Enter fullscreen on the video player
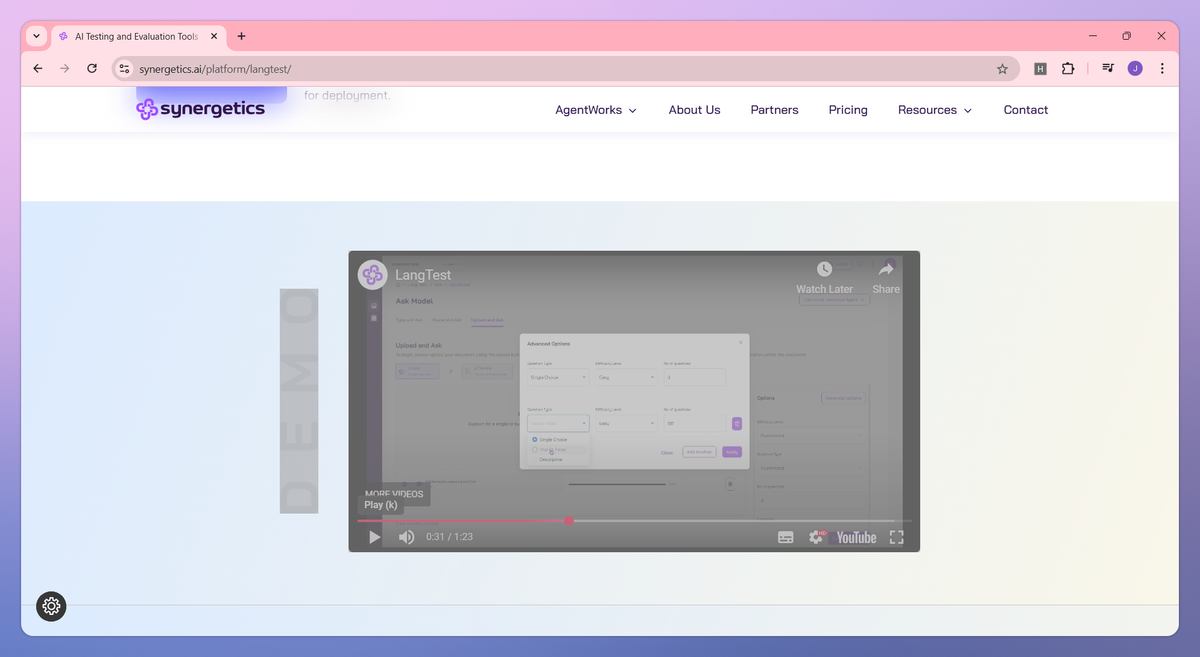The image size is (1200, 657). (x=896, y=537)
